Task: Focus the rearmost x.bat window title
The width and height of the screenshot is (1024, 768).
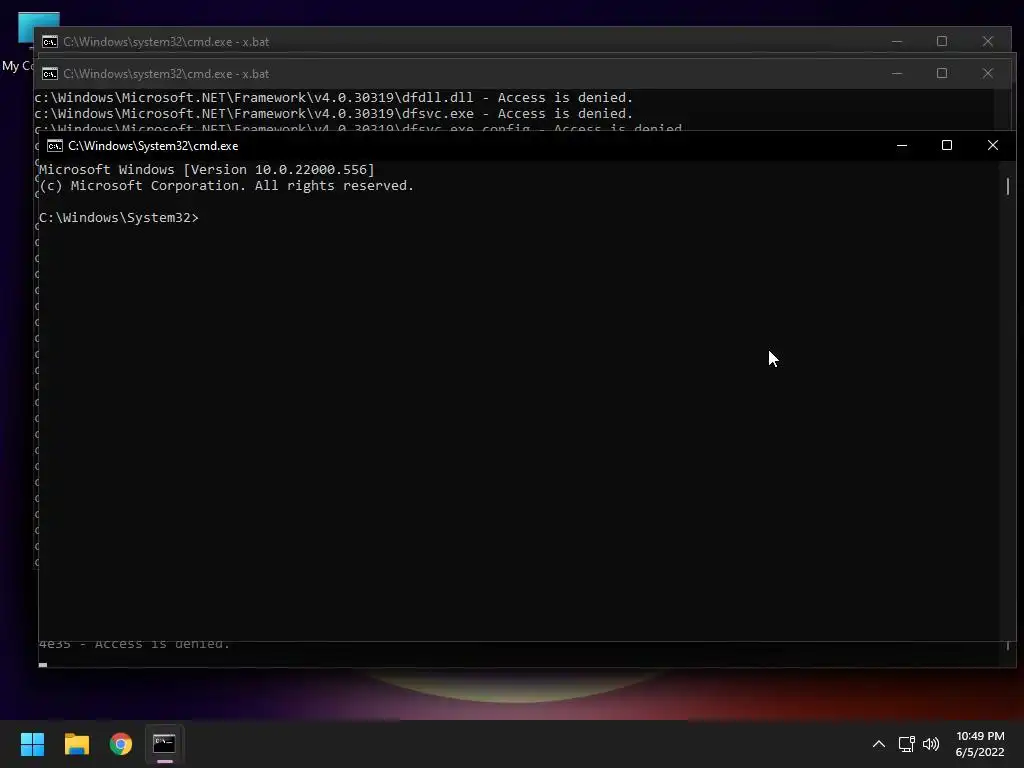Action: pos(166,42)
